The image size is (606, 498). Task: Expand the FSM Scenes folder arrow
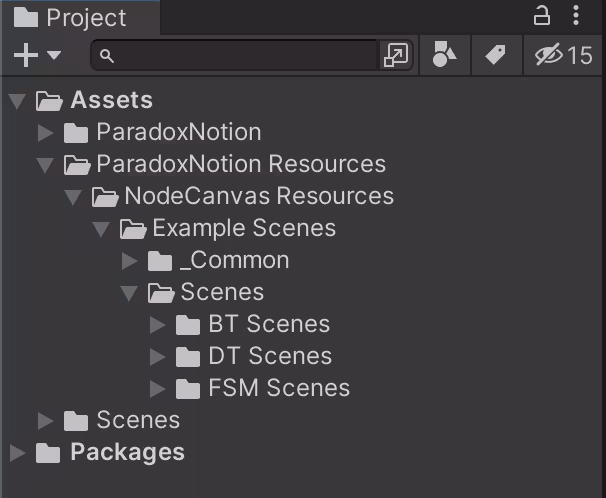click(x=157, y=388)
